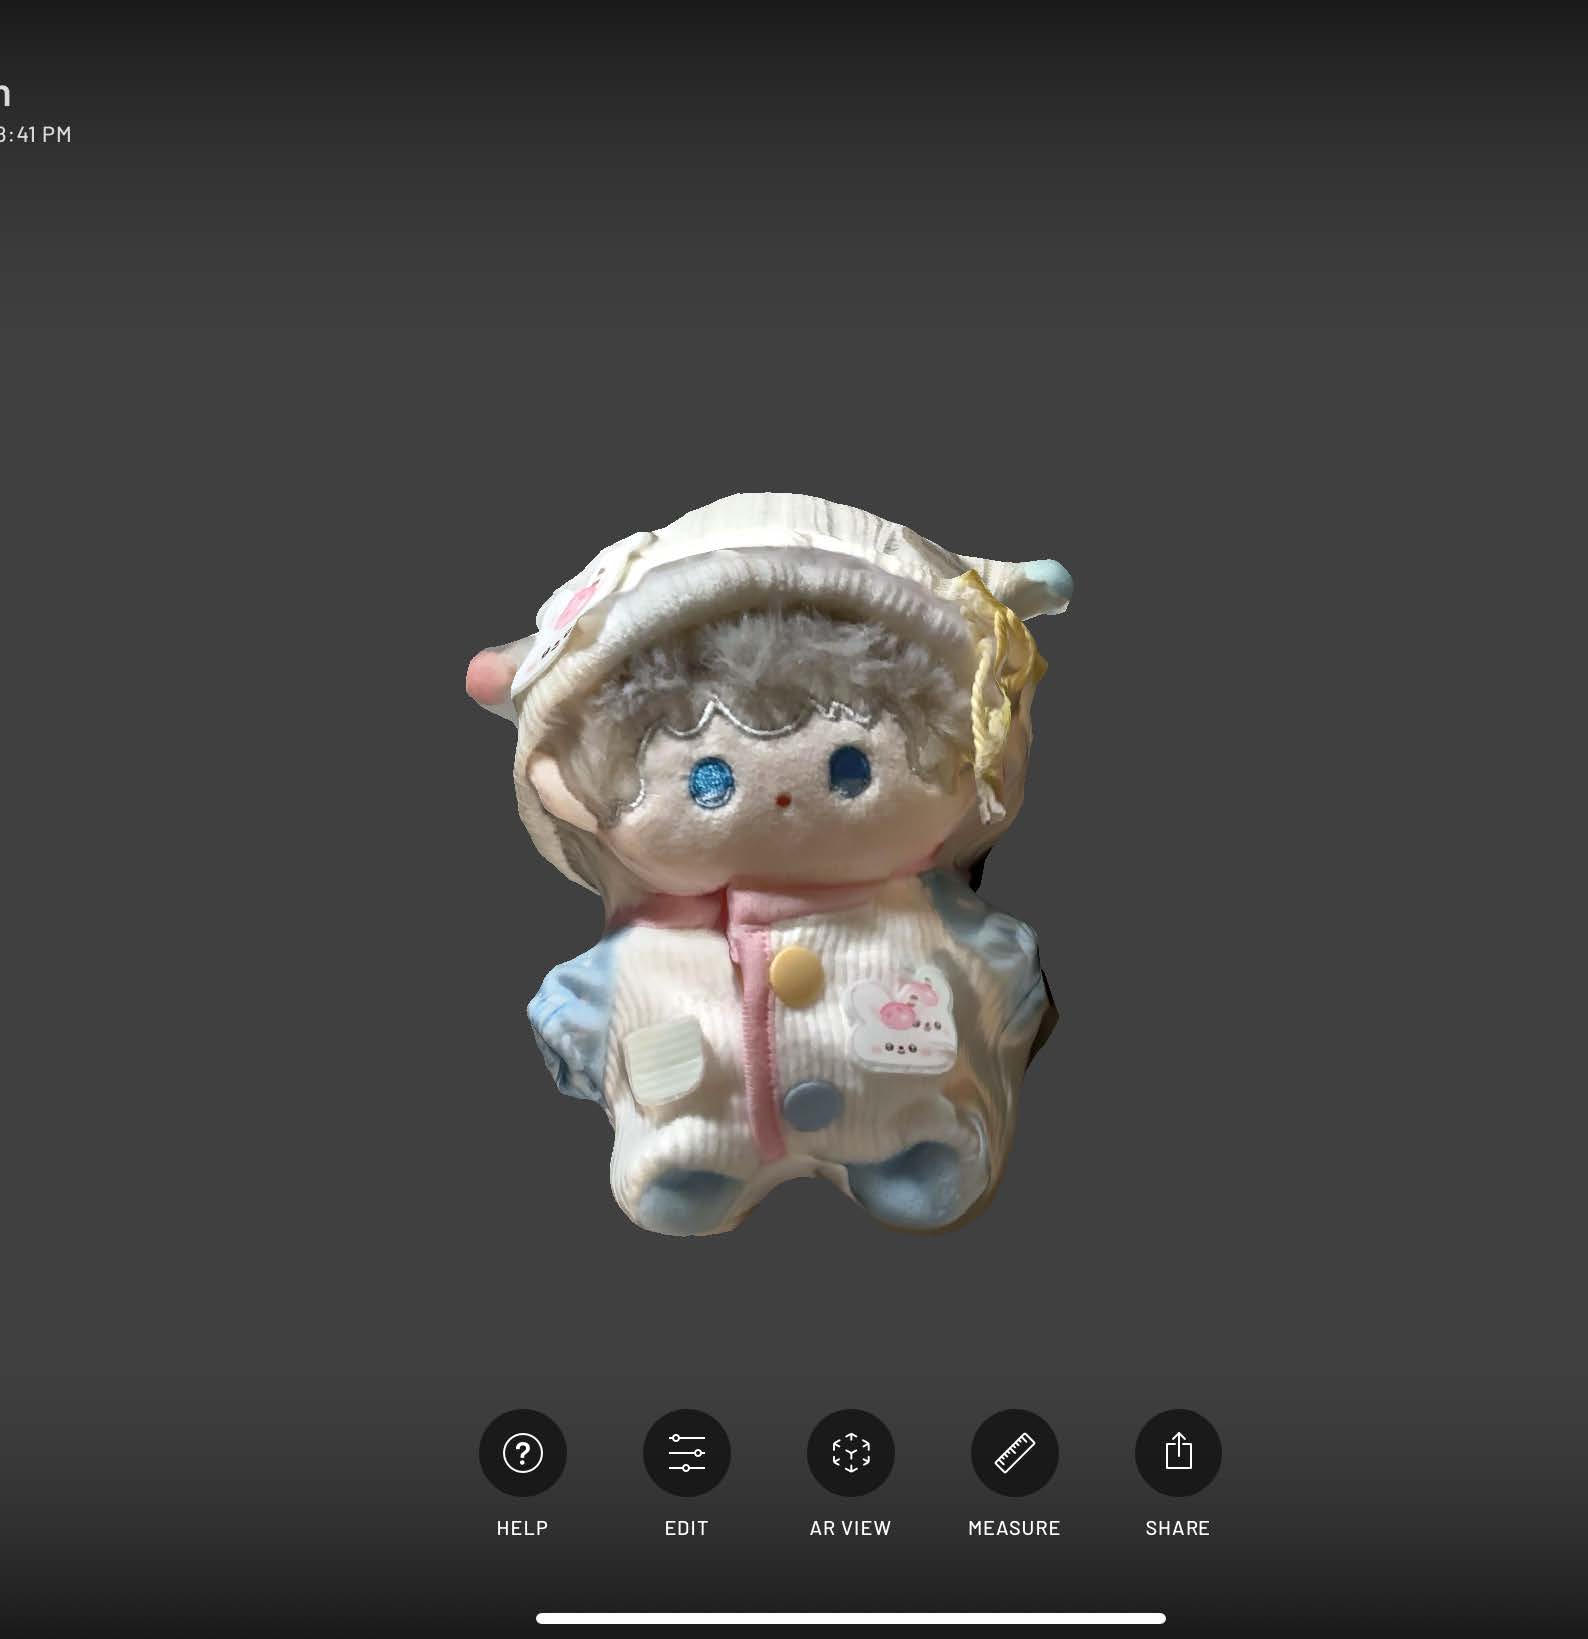The width and height of the screenshot is (1588, 1639).
Task: Open the Edit sliders icon
Action: (x=686, y=1452)
